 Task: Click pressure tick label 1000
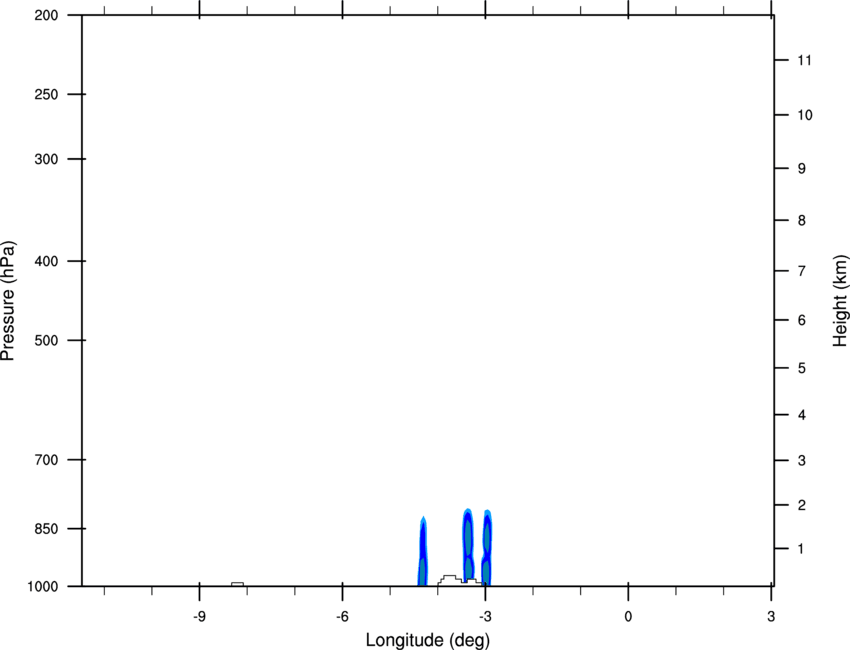tap(42, 587)
